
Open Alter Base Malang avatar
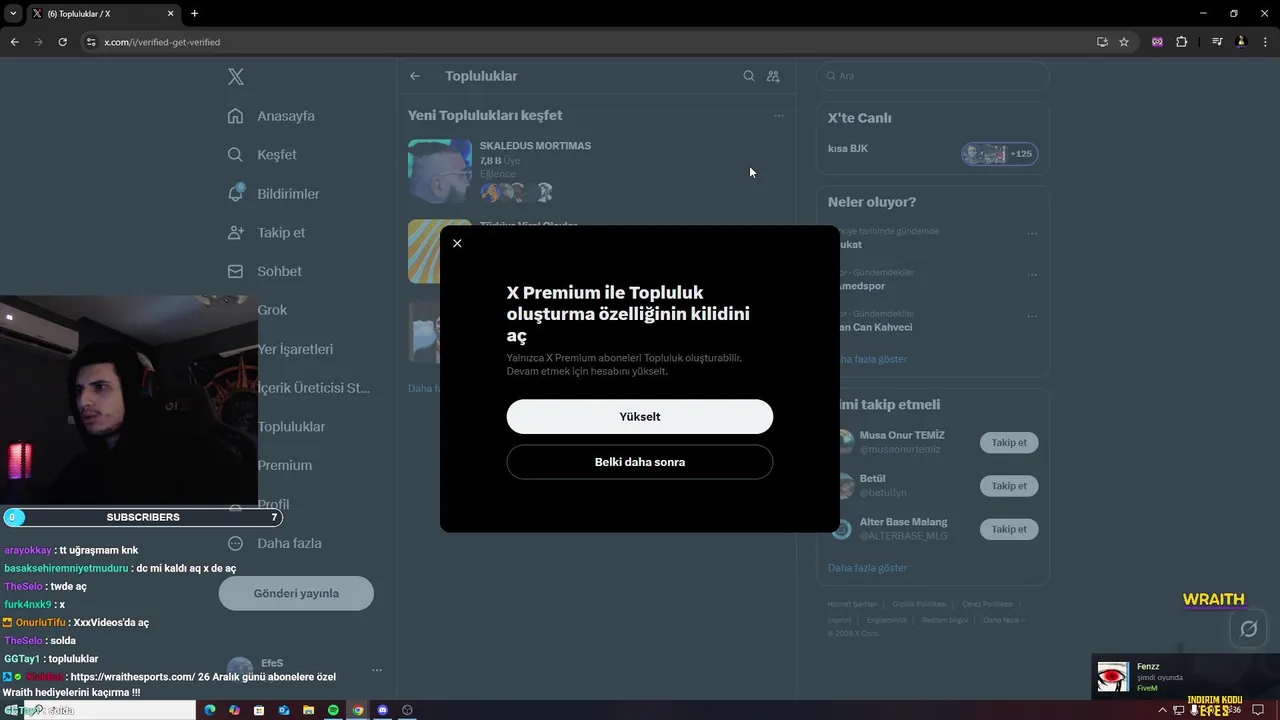pyautogui.click(x=842, y=529)
